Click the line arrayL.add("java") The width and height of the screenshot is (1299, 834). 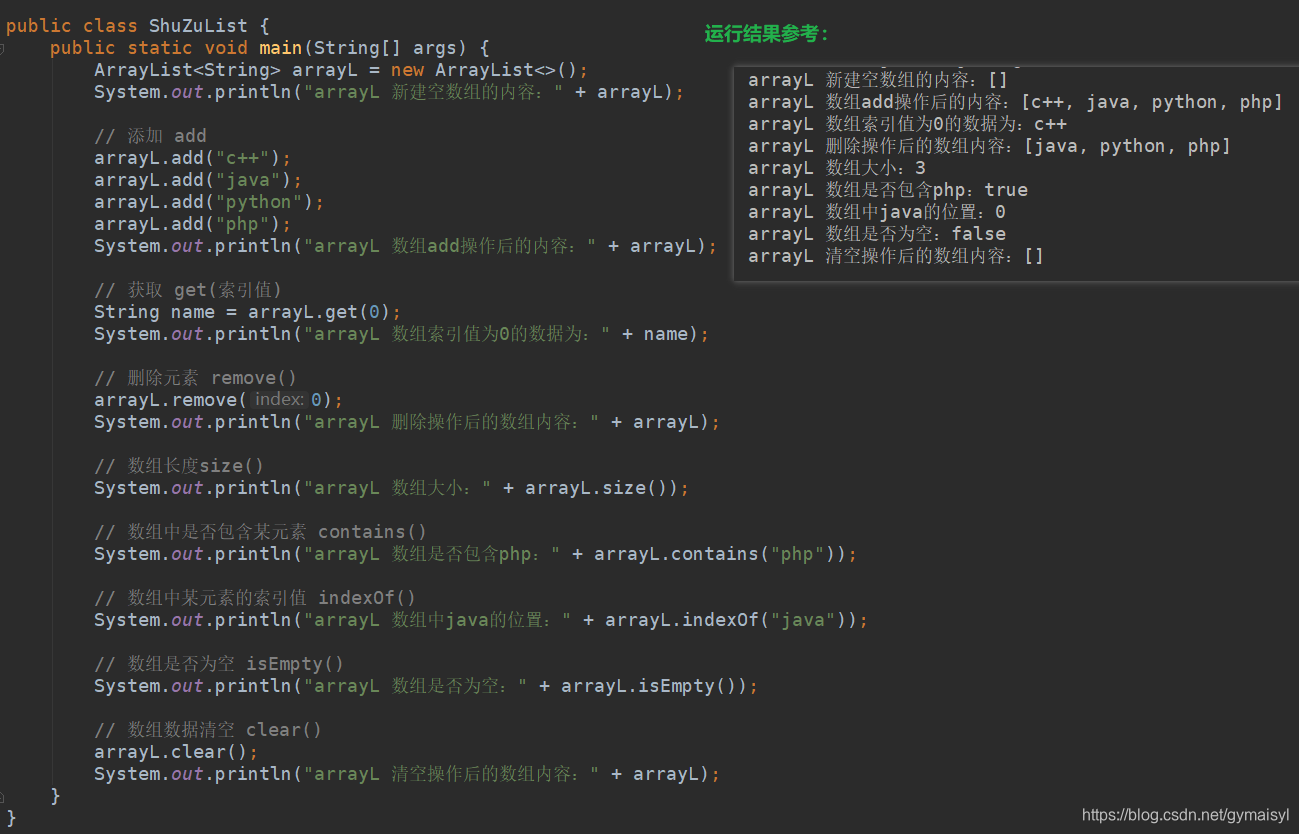(198, 180)
